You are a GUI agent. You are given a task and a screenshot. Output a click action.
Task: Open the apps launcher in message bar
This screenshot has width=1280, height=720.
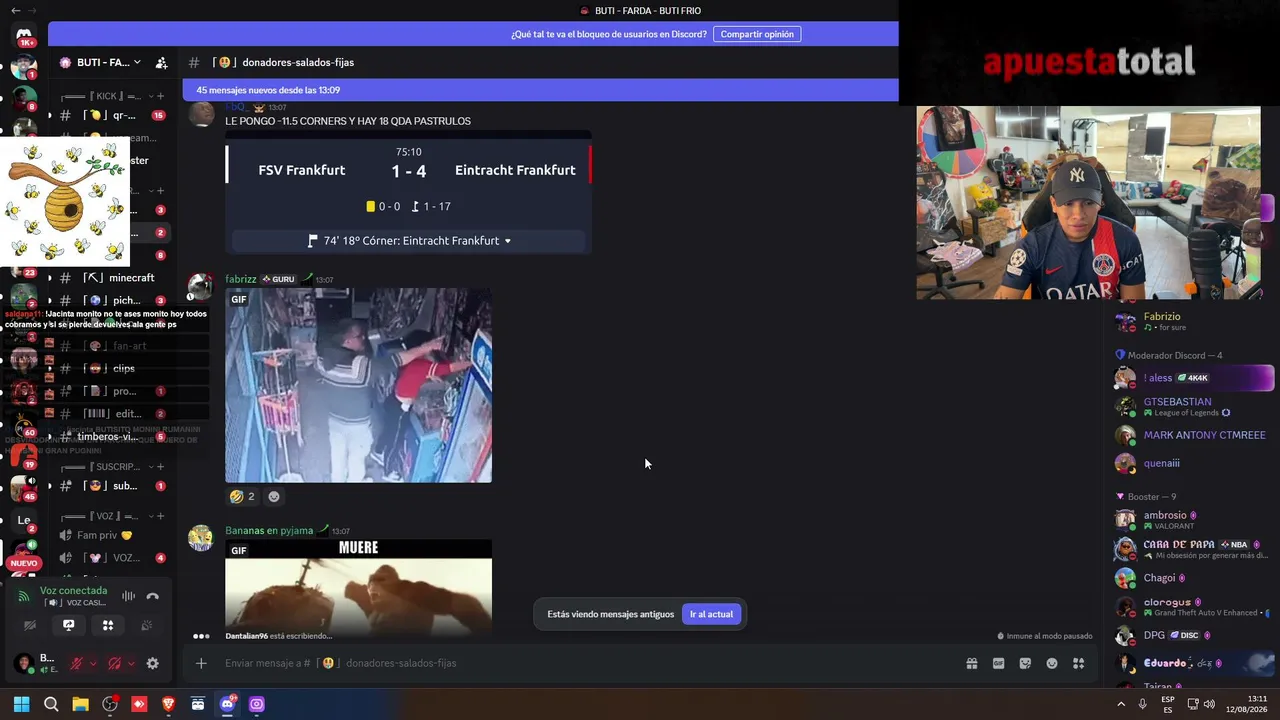tap(1079, 663)
